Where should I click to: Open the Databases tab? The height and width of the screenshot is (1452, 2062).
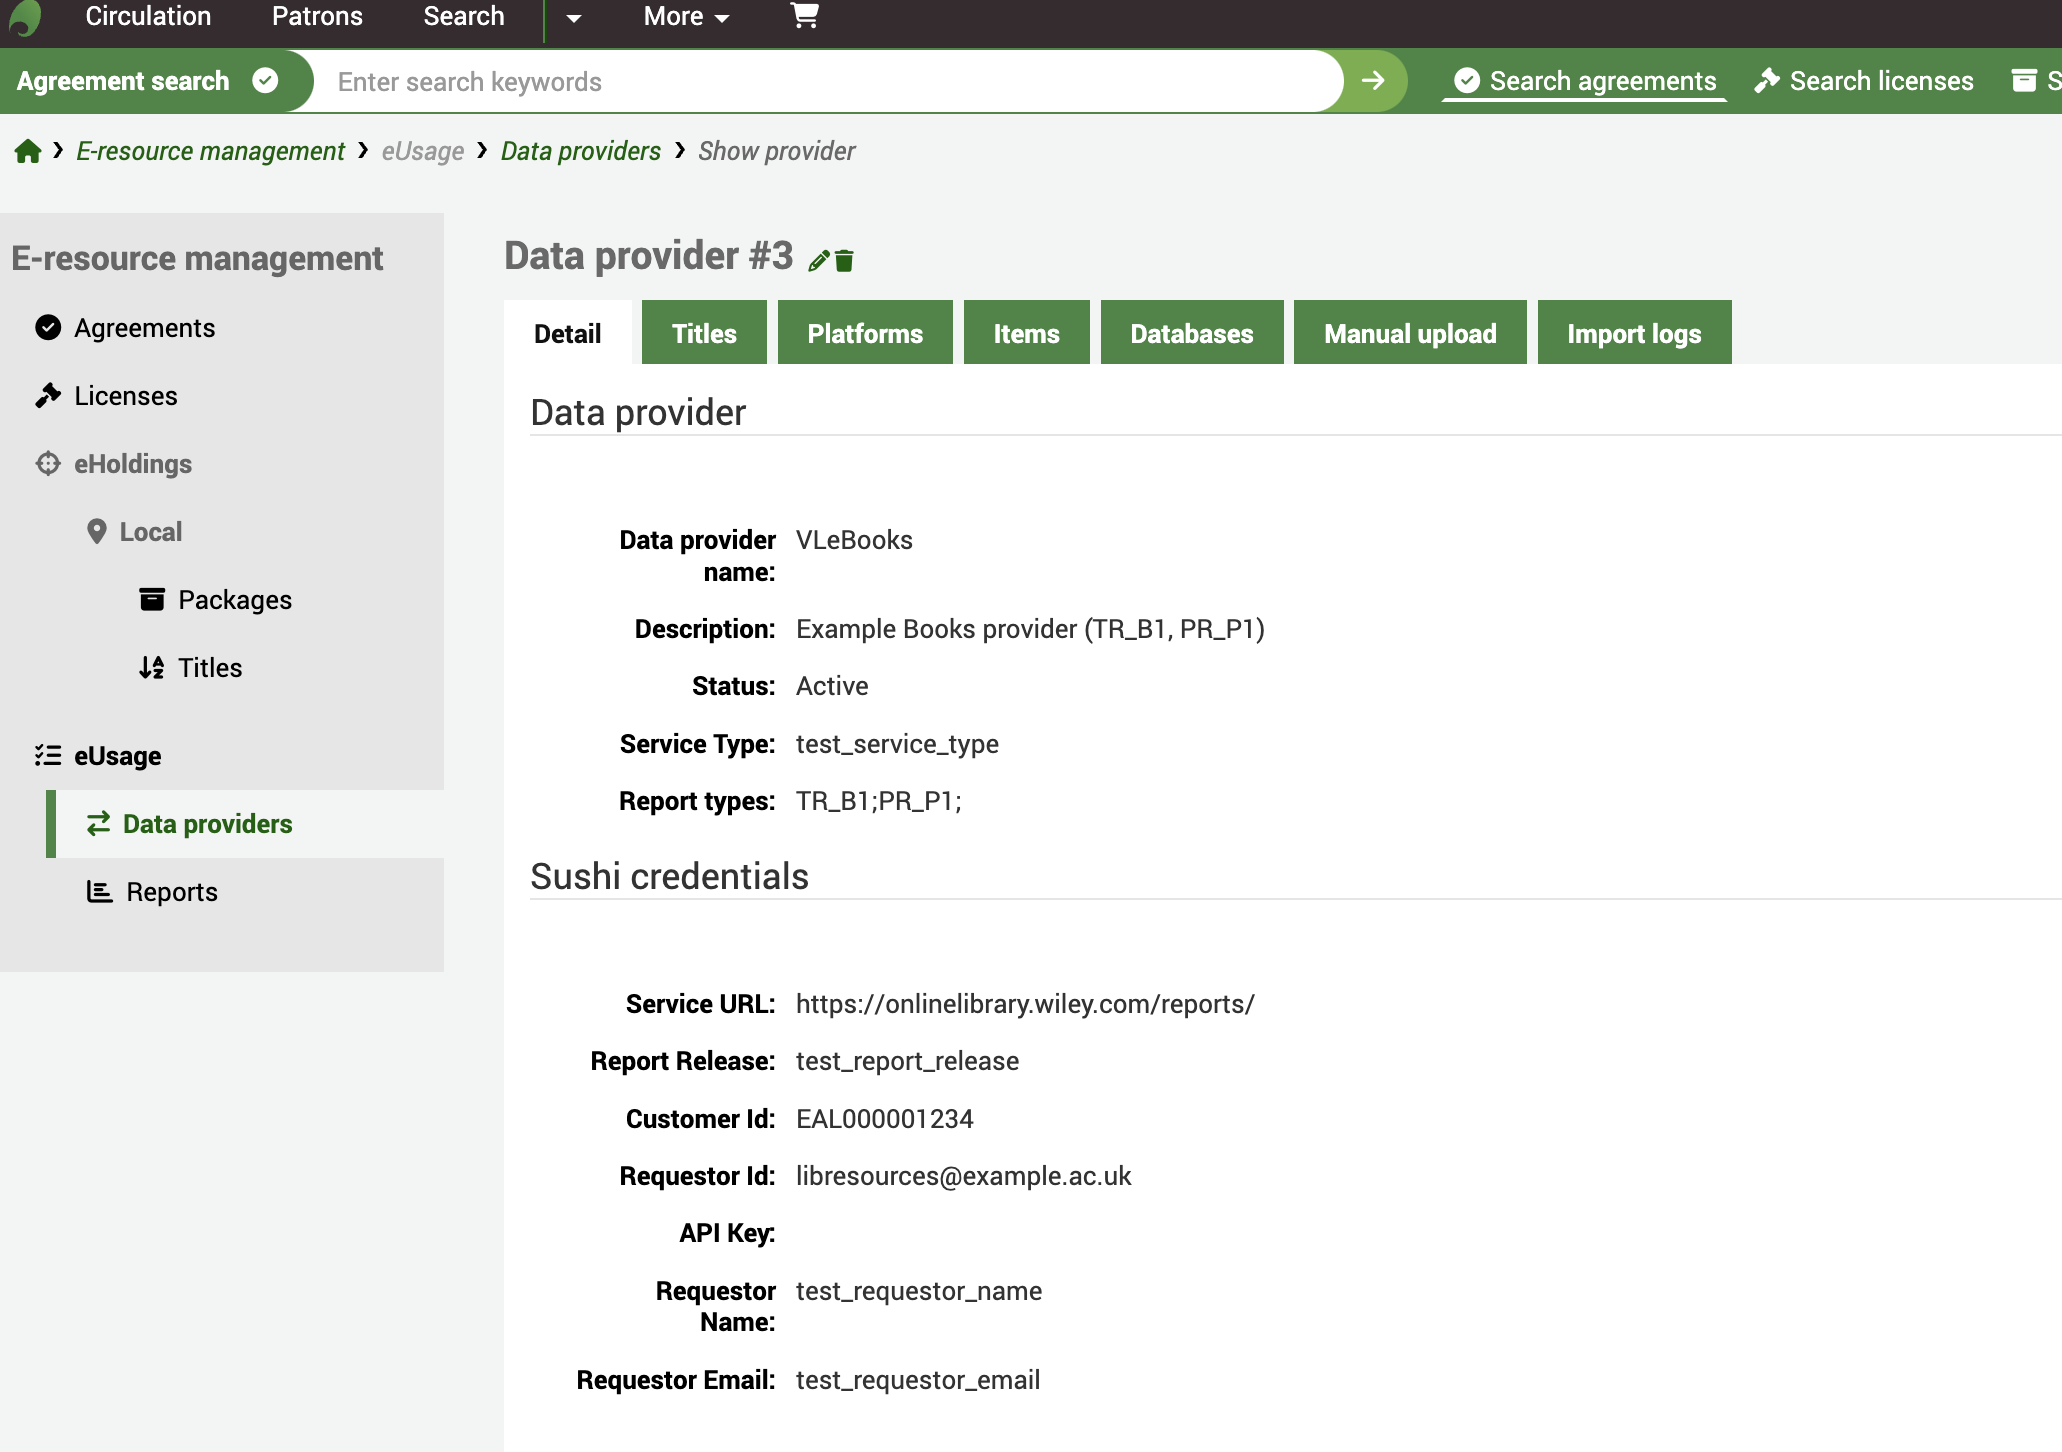[1190, 332]
